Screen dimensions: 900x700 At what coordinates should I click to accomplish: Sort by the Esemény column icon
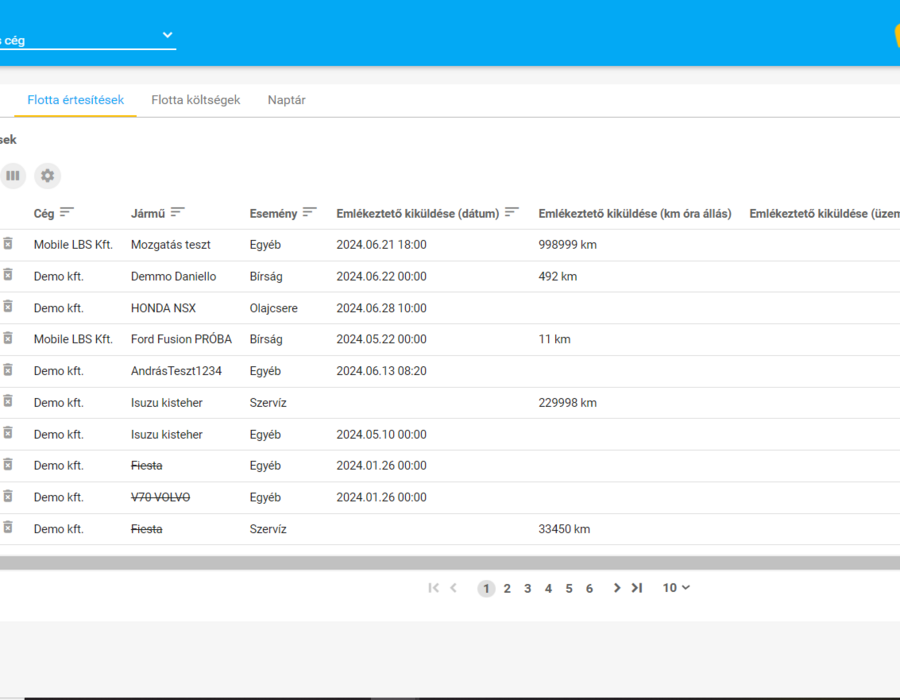[309, 212]
